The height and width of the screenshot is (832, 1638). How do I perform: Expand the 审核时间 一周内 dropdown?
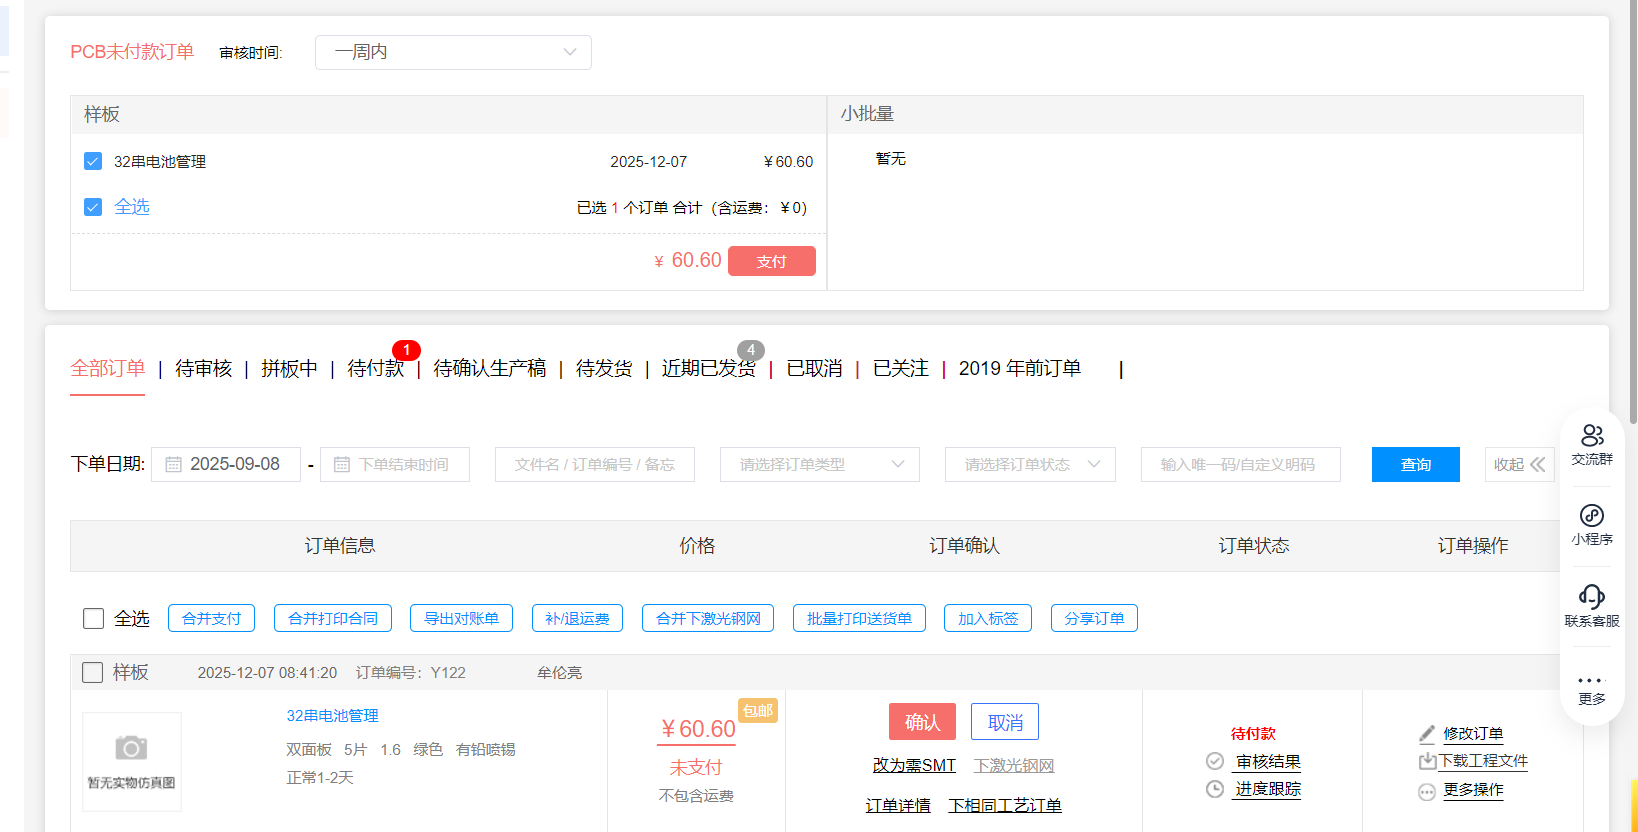453,52
